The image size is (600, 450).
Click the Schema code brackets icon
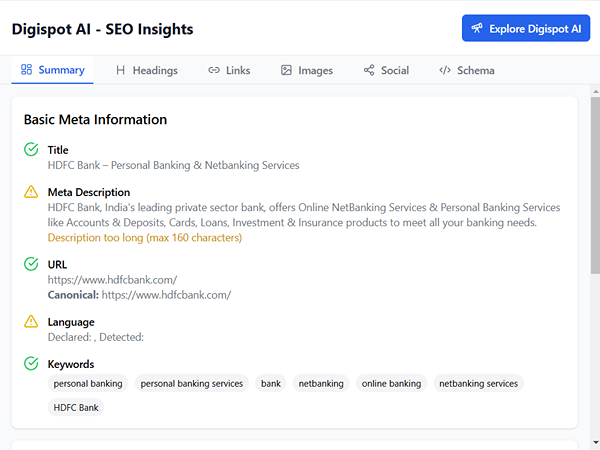[x=445, y=70]
